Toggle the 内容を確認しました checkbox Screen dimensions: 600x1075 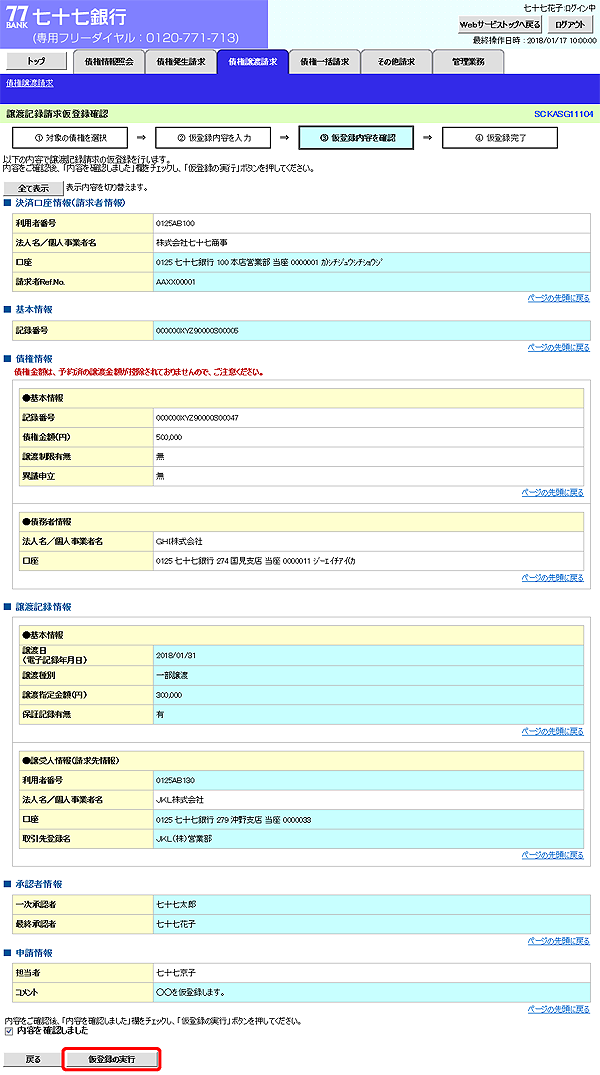(x=8, y=1030)
